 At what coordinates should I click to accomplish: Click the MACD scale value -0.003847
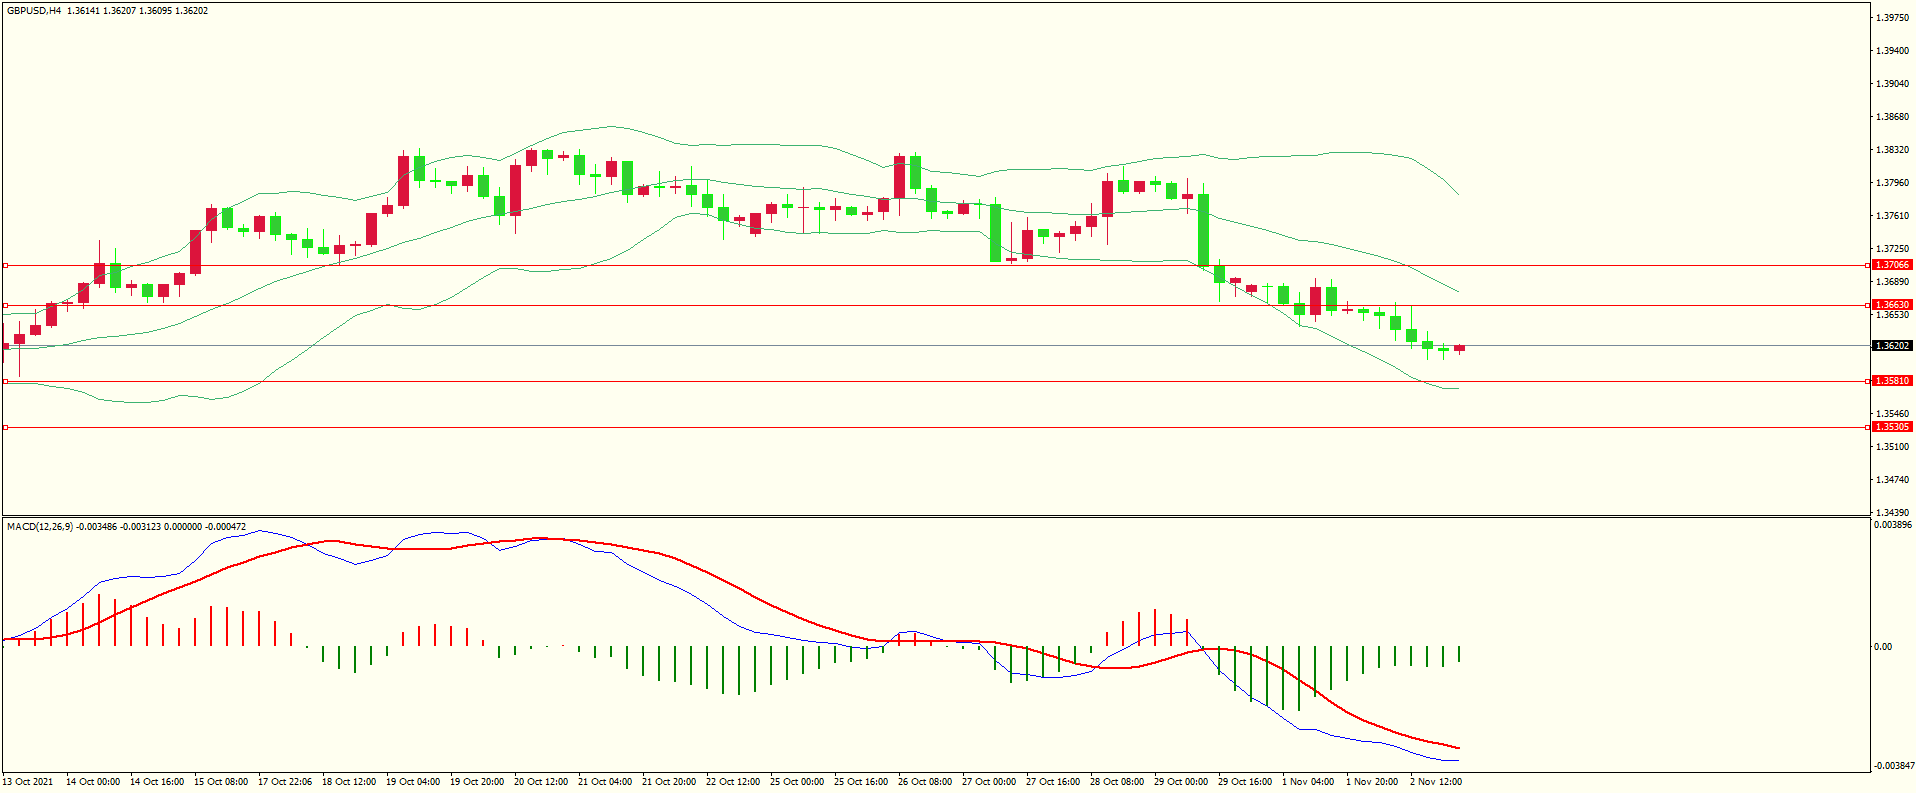click(x=1893, y=766)
